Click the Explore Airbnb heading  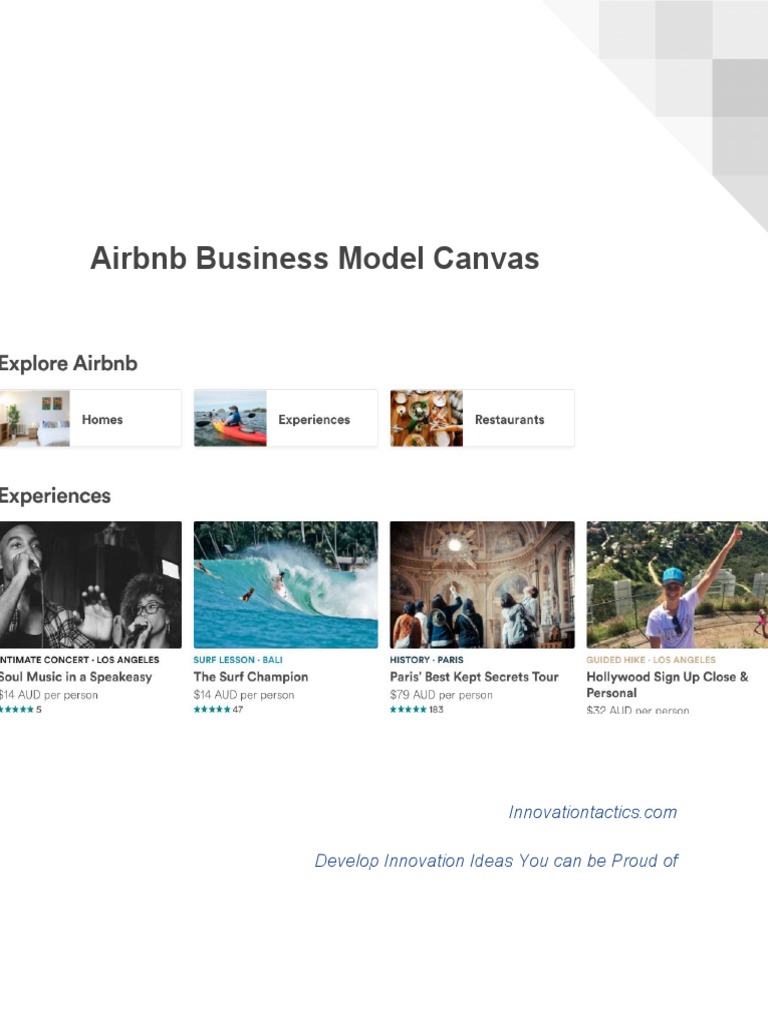(x=68, y=364)
